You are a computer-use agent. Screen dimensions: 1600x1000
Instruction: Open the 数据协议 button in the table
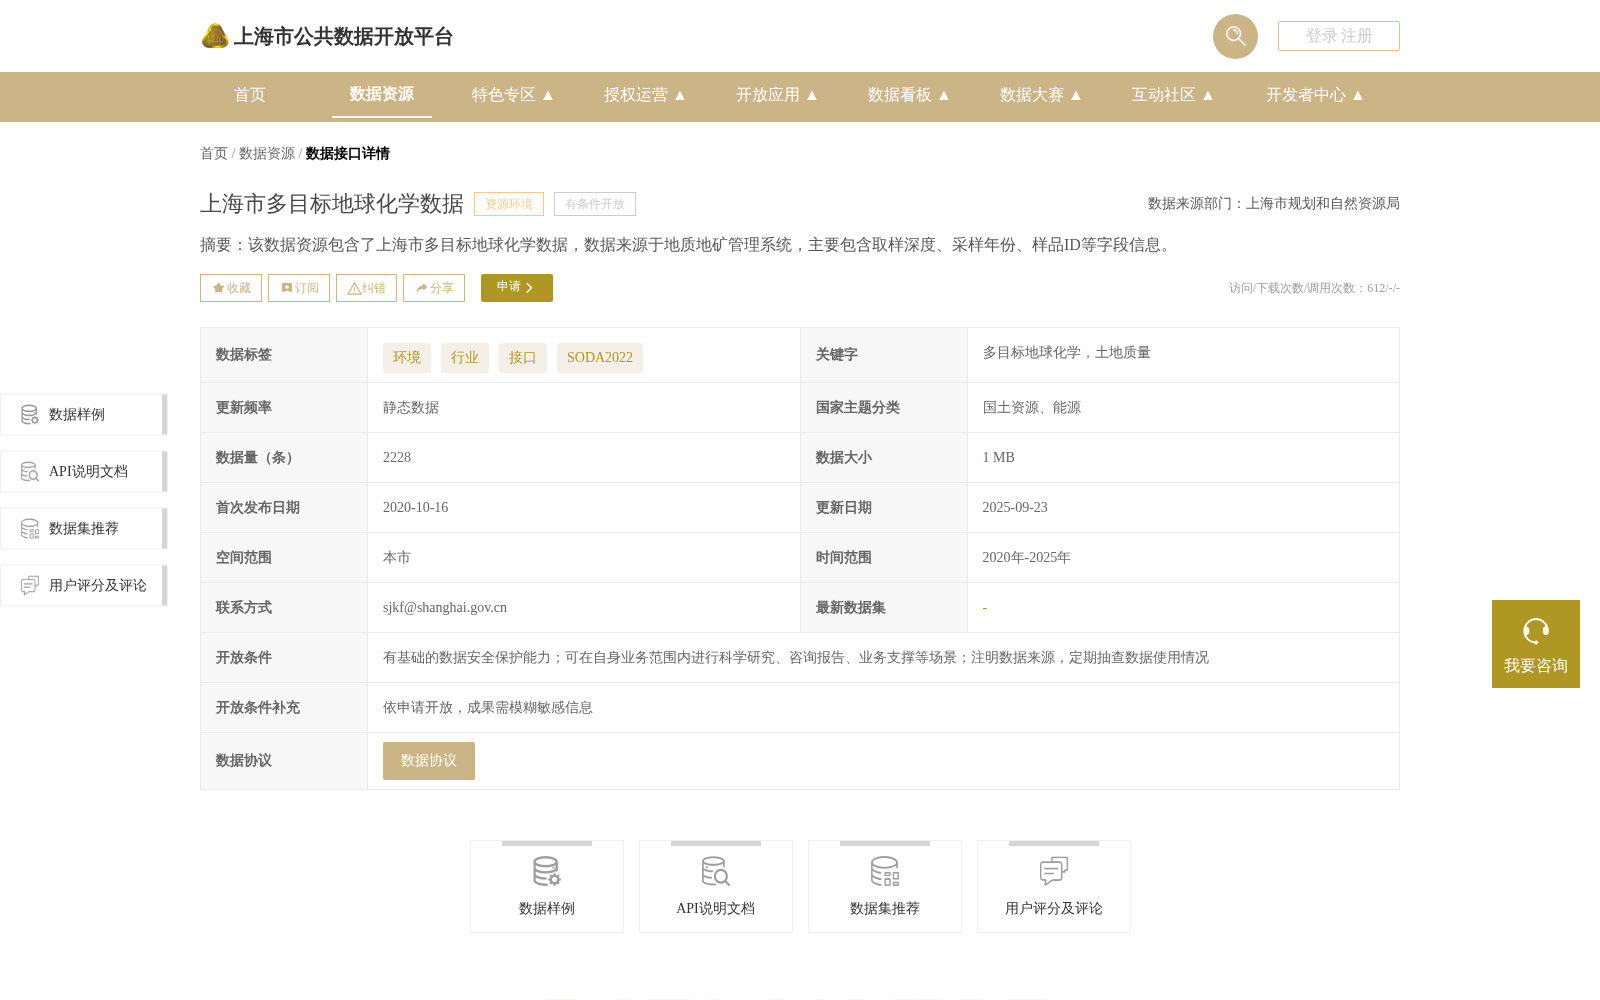tap(429, 761)
